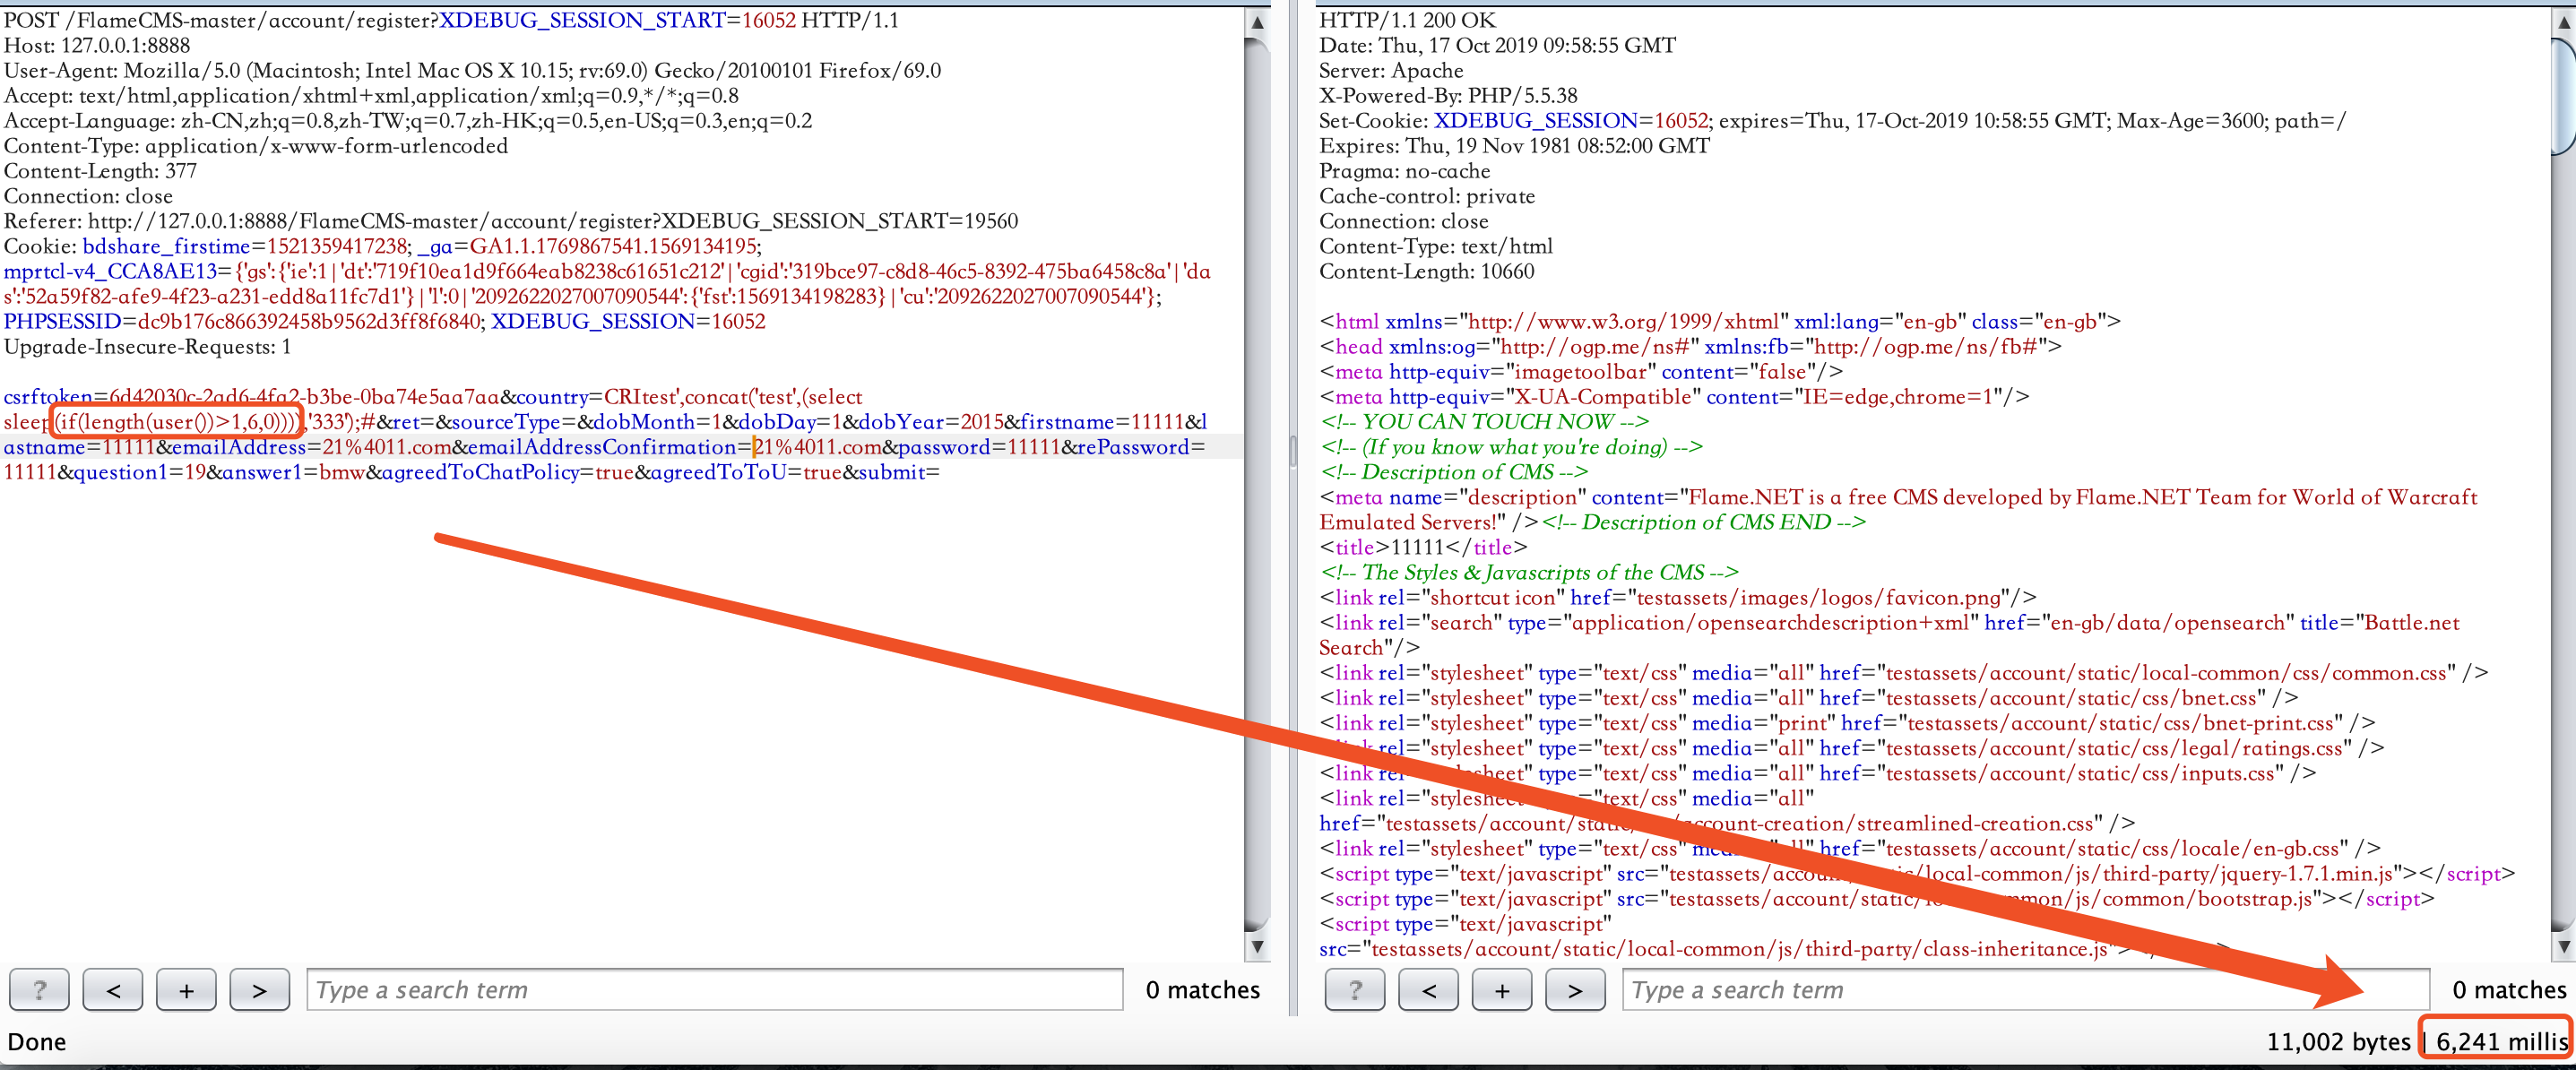
Task: Click the divider handle between request and response
Action: click(x=1293, y=451)
